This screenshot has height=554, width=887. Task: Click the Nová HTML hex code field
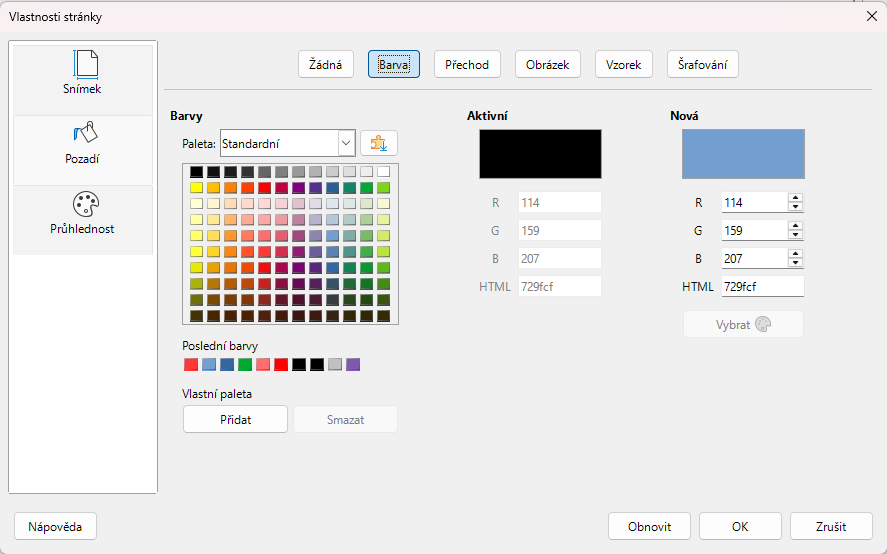pyautogui.click(x=763, y=286)
